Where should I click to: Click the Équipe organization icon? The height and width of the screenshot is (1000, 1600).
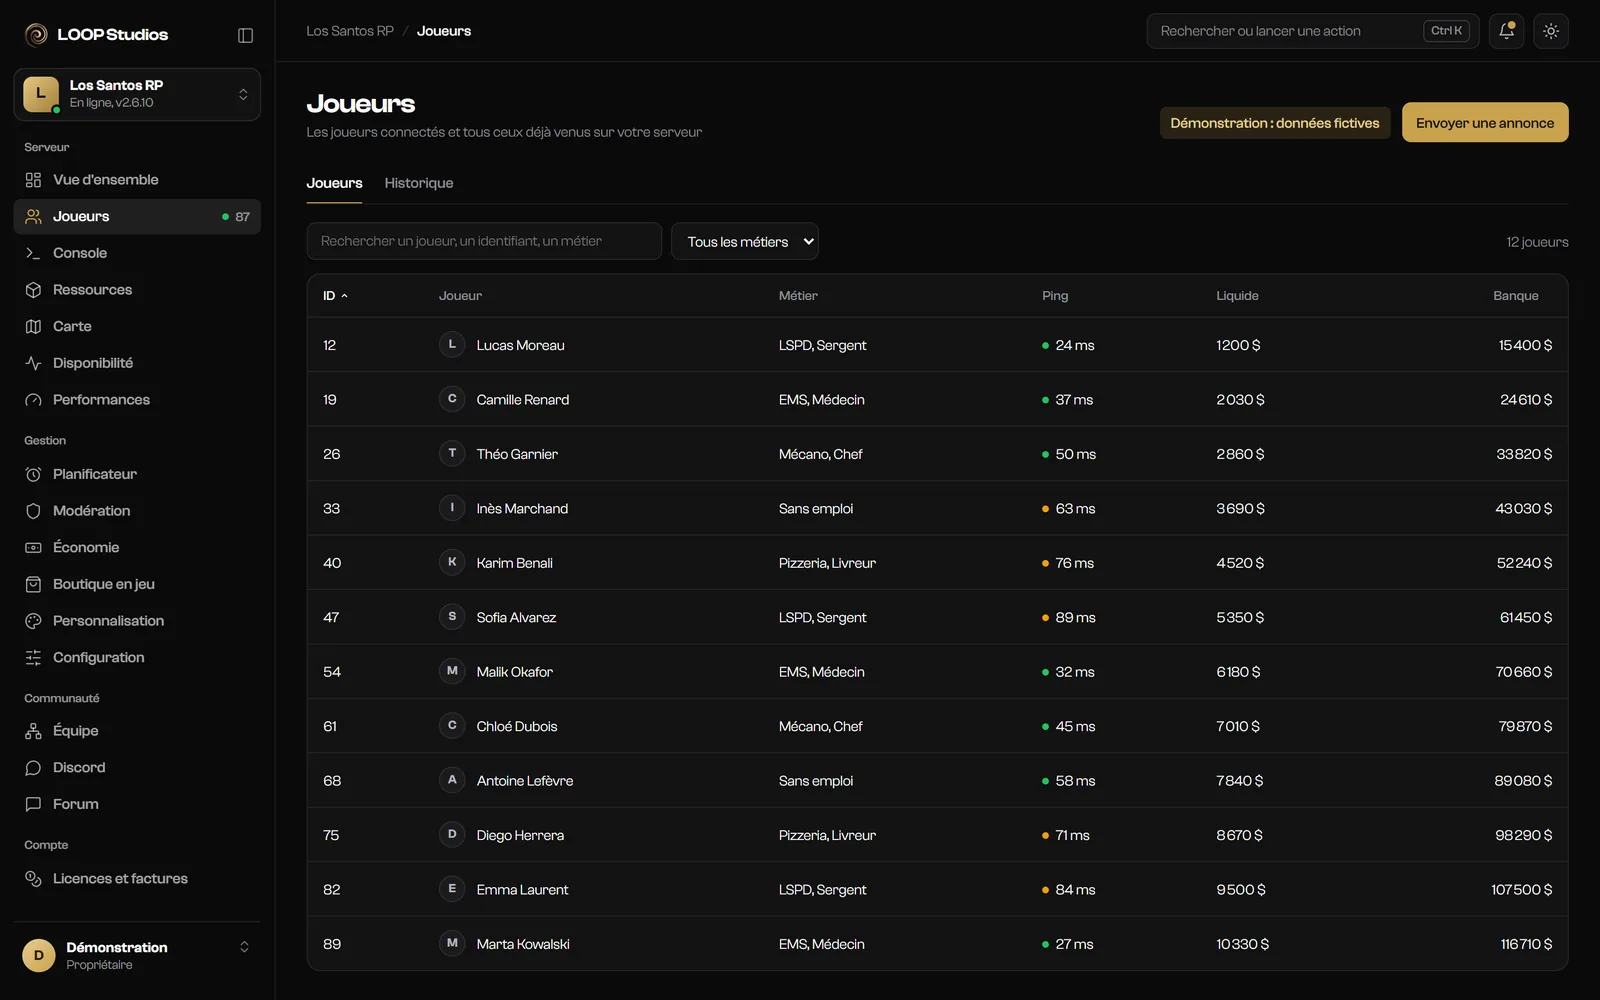[33, 731]
